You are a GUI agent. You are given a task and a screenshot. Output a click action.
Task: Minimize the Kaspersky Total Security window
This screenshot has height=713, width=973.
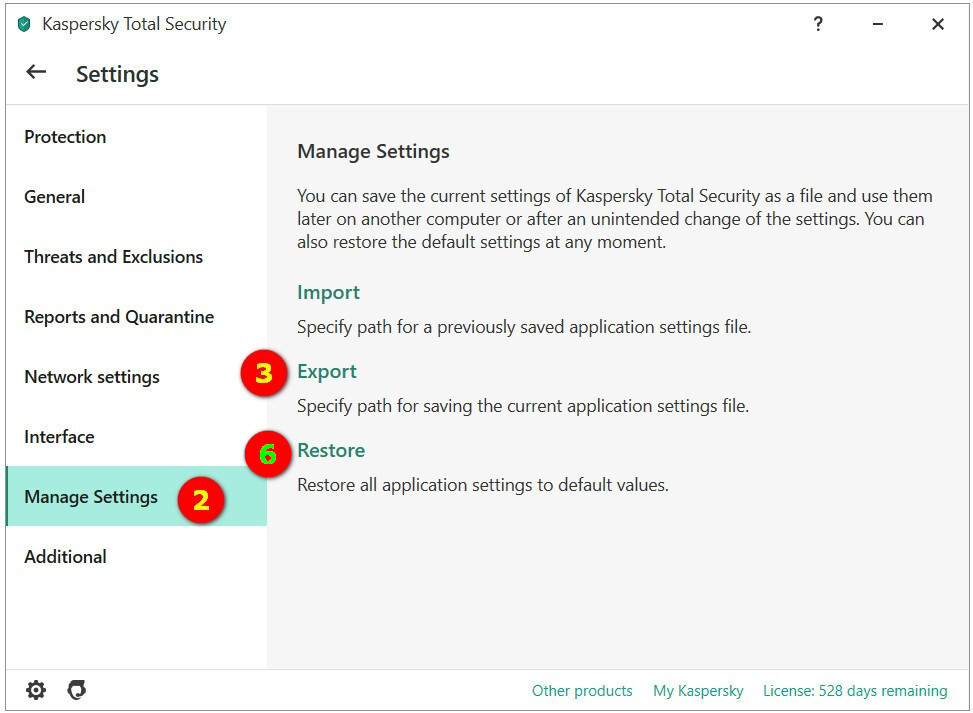878,24
